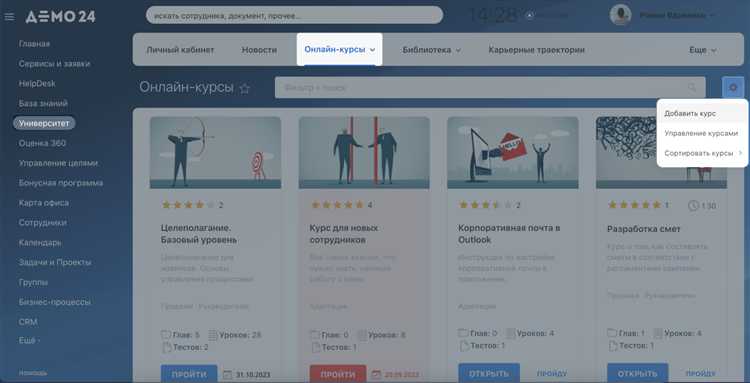
Task: Click the red calendar icon on Курс для новых сотрудников
Action: [x=376, y=374]
